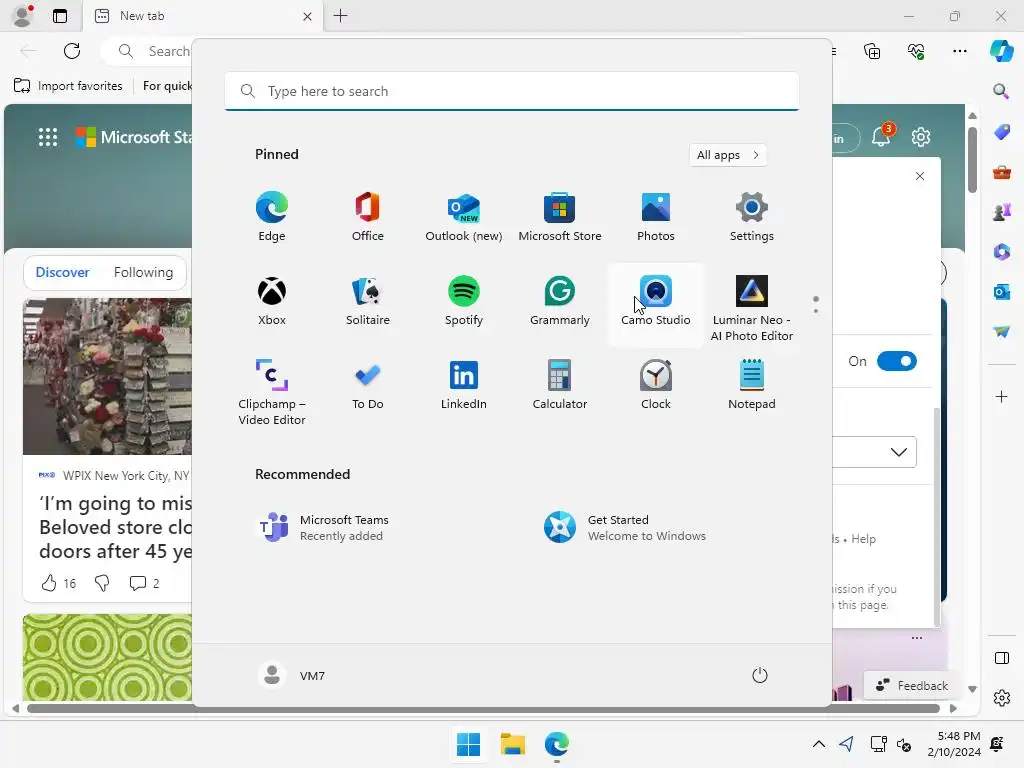Click the Windows Start button on taskbar
1024x768 pixels.
(468, 744)
